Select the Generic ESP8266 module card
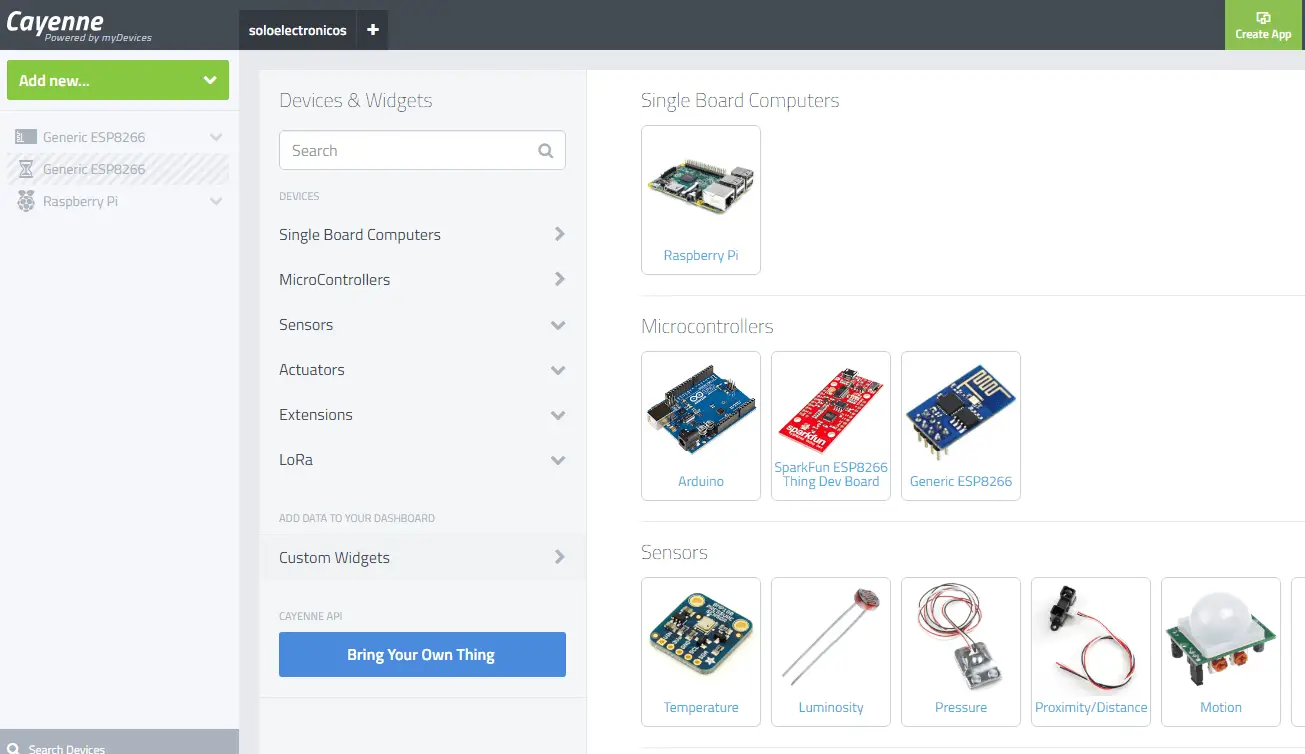 [961, 426]
